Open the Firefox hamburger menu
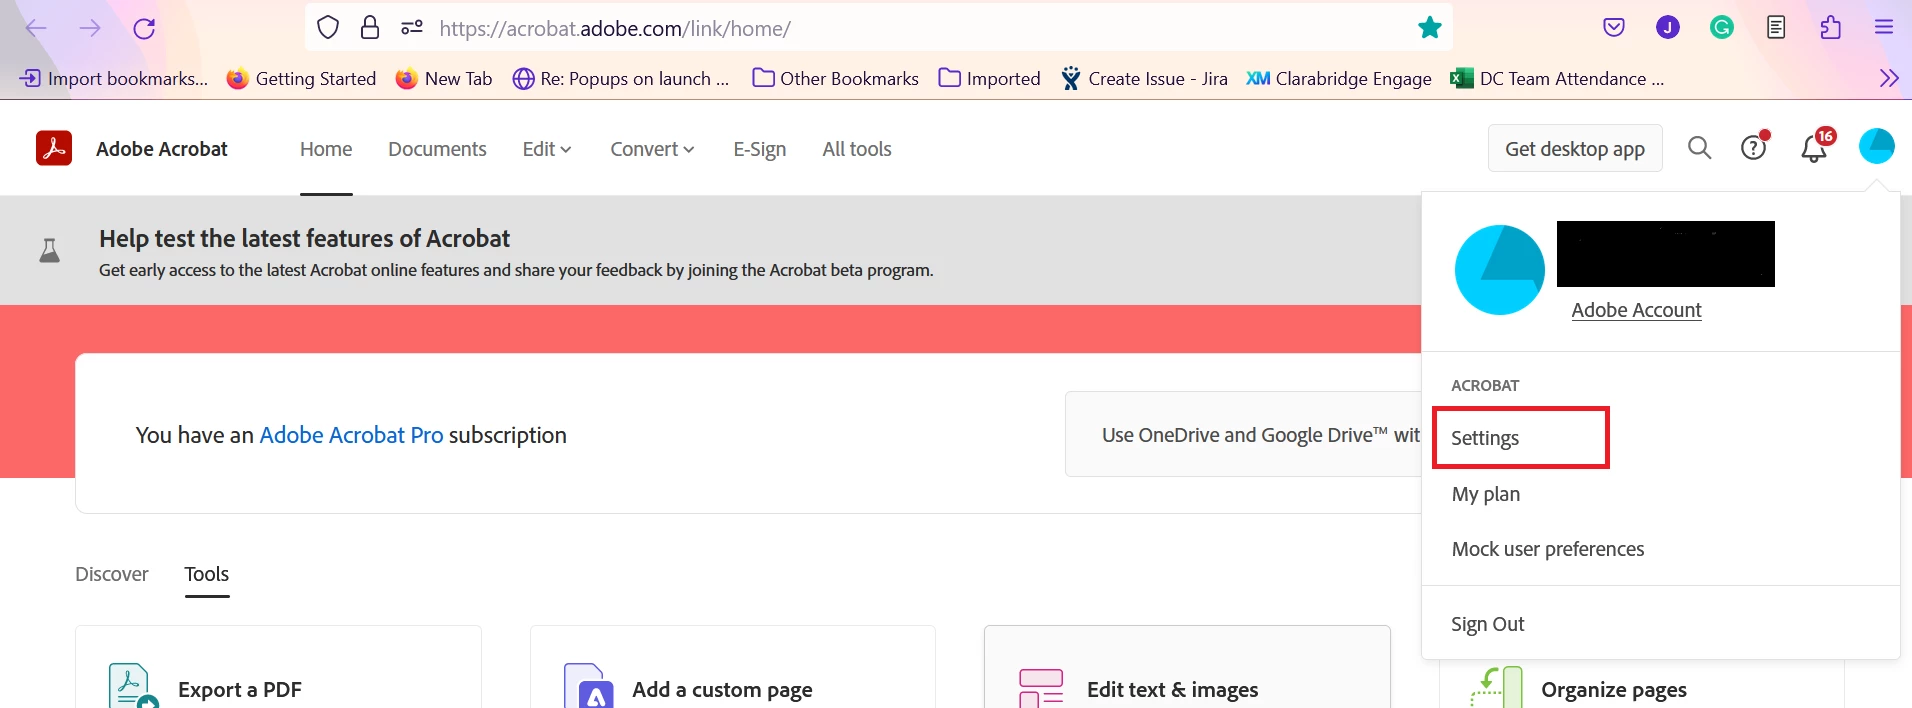Screen dimensions: 1912x708 (1884, 28)
